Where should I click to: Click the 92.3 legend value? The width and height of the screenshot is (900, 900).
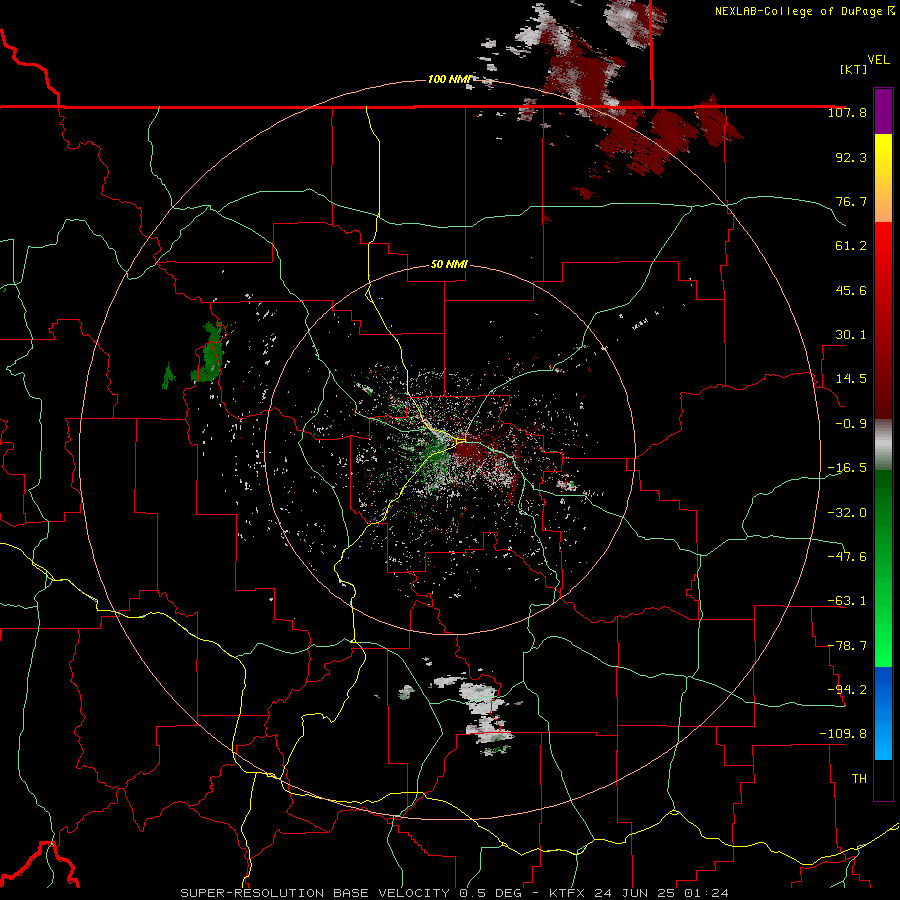(x=851, y=157)
